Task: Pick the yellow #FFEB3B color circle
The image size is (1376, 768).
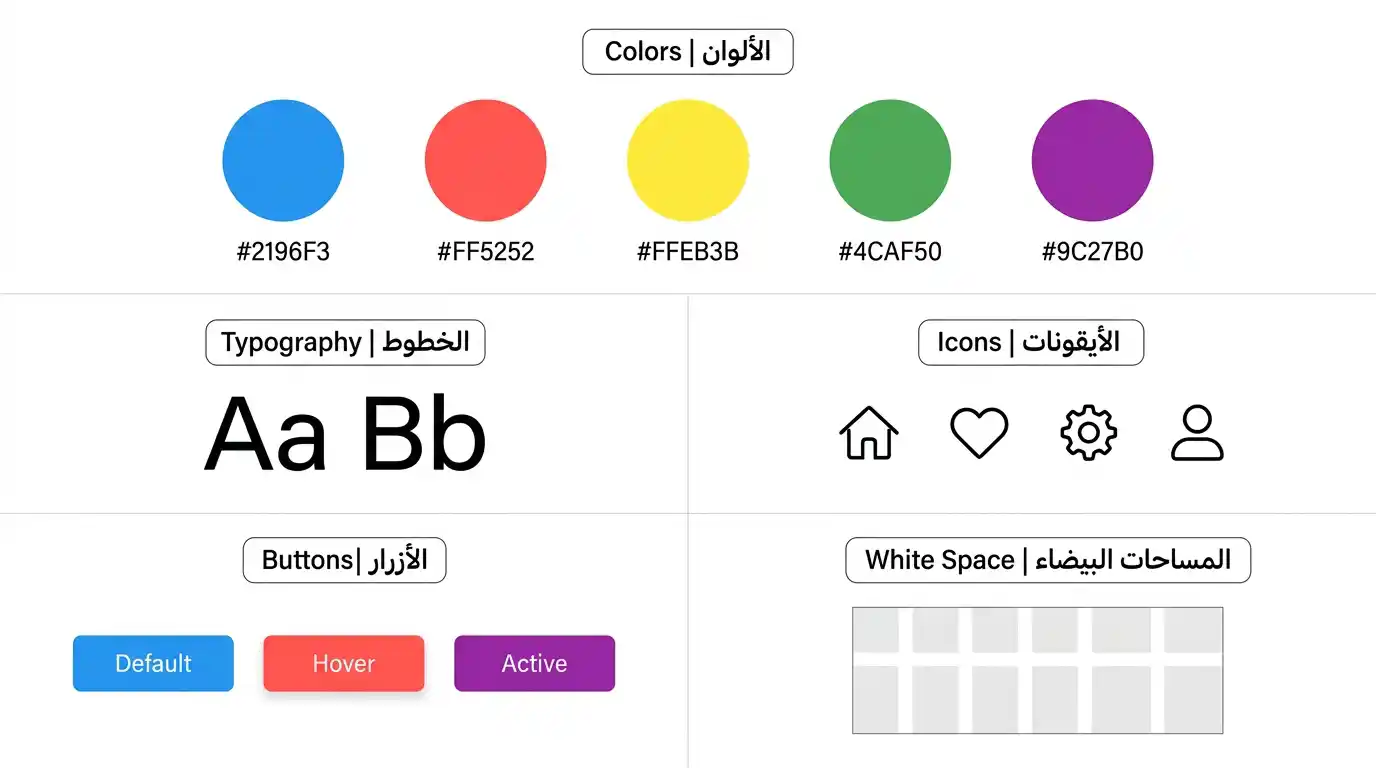Action: point(688,160)
